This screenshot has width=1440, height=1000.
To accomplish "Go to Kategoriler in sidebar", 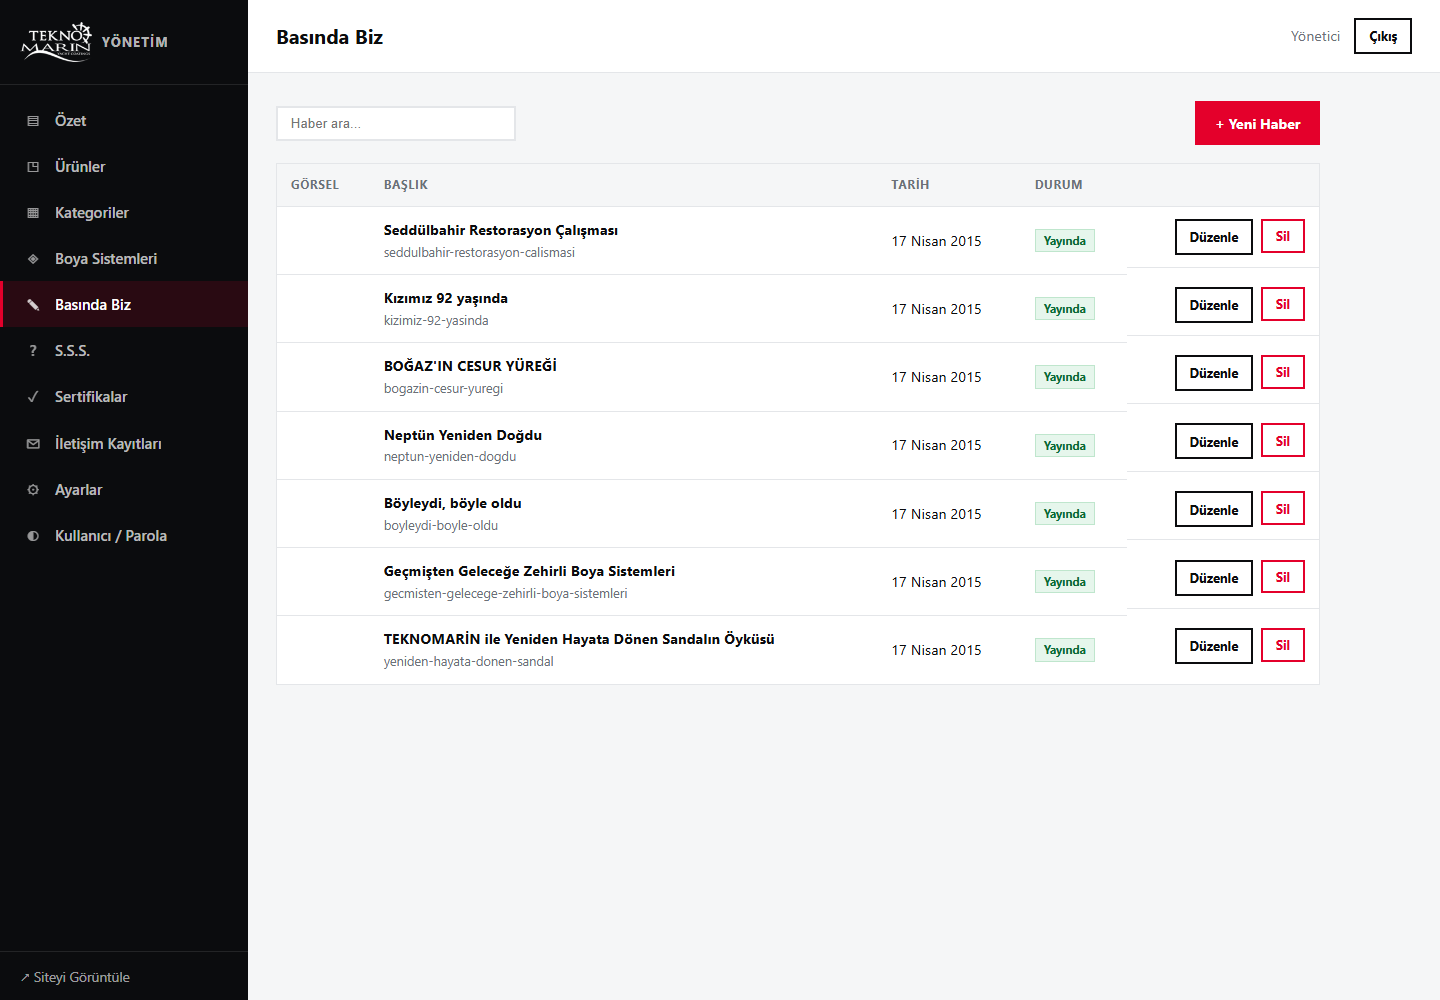I will tap(124, 213).
